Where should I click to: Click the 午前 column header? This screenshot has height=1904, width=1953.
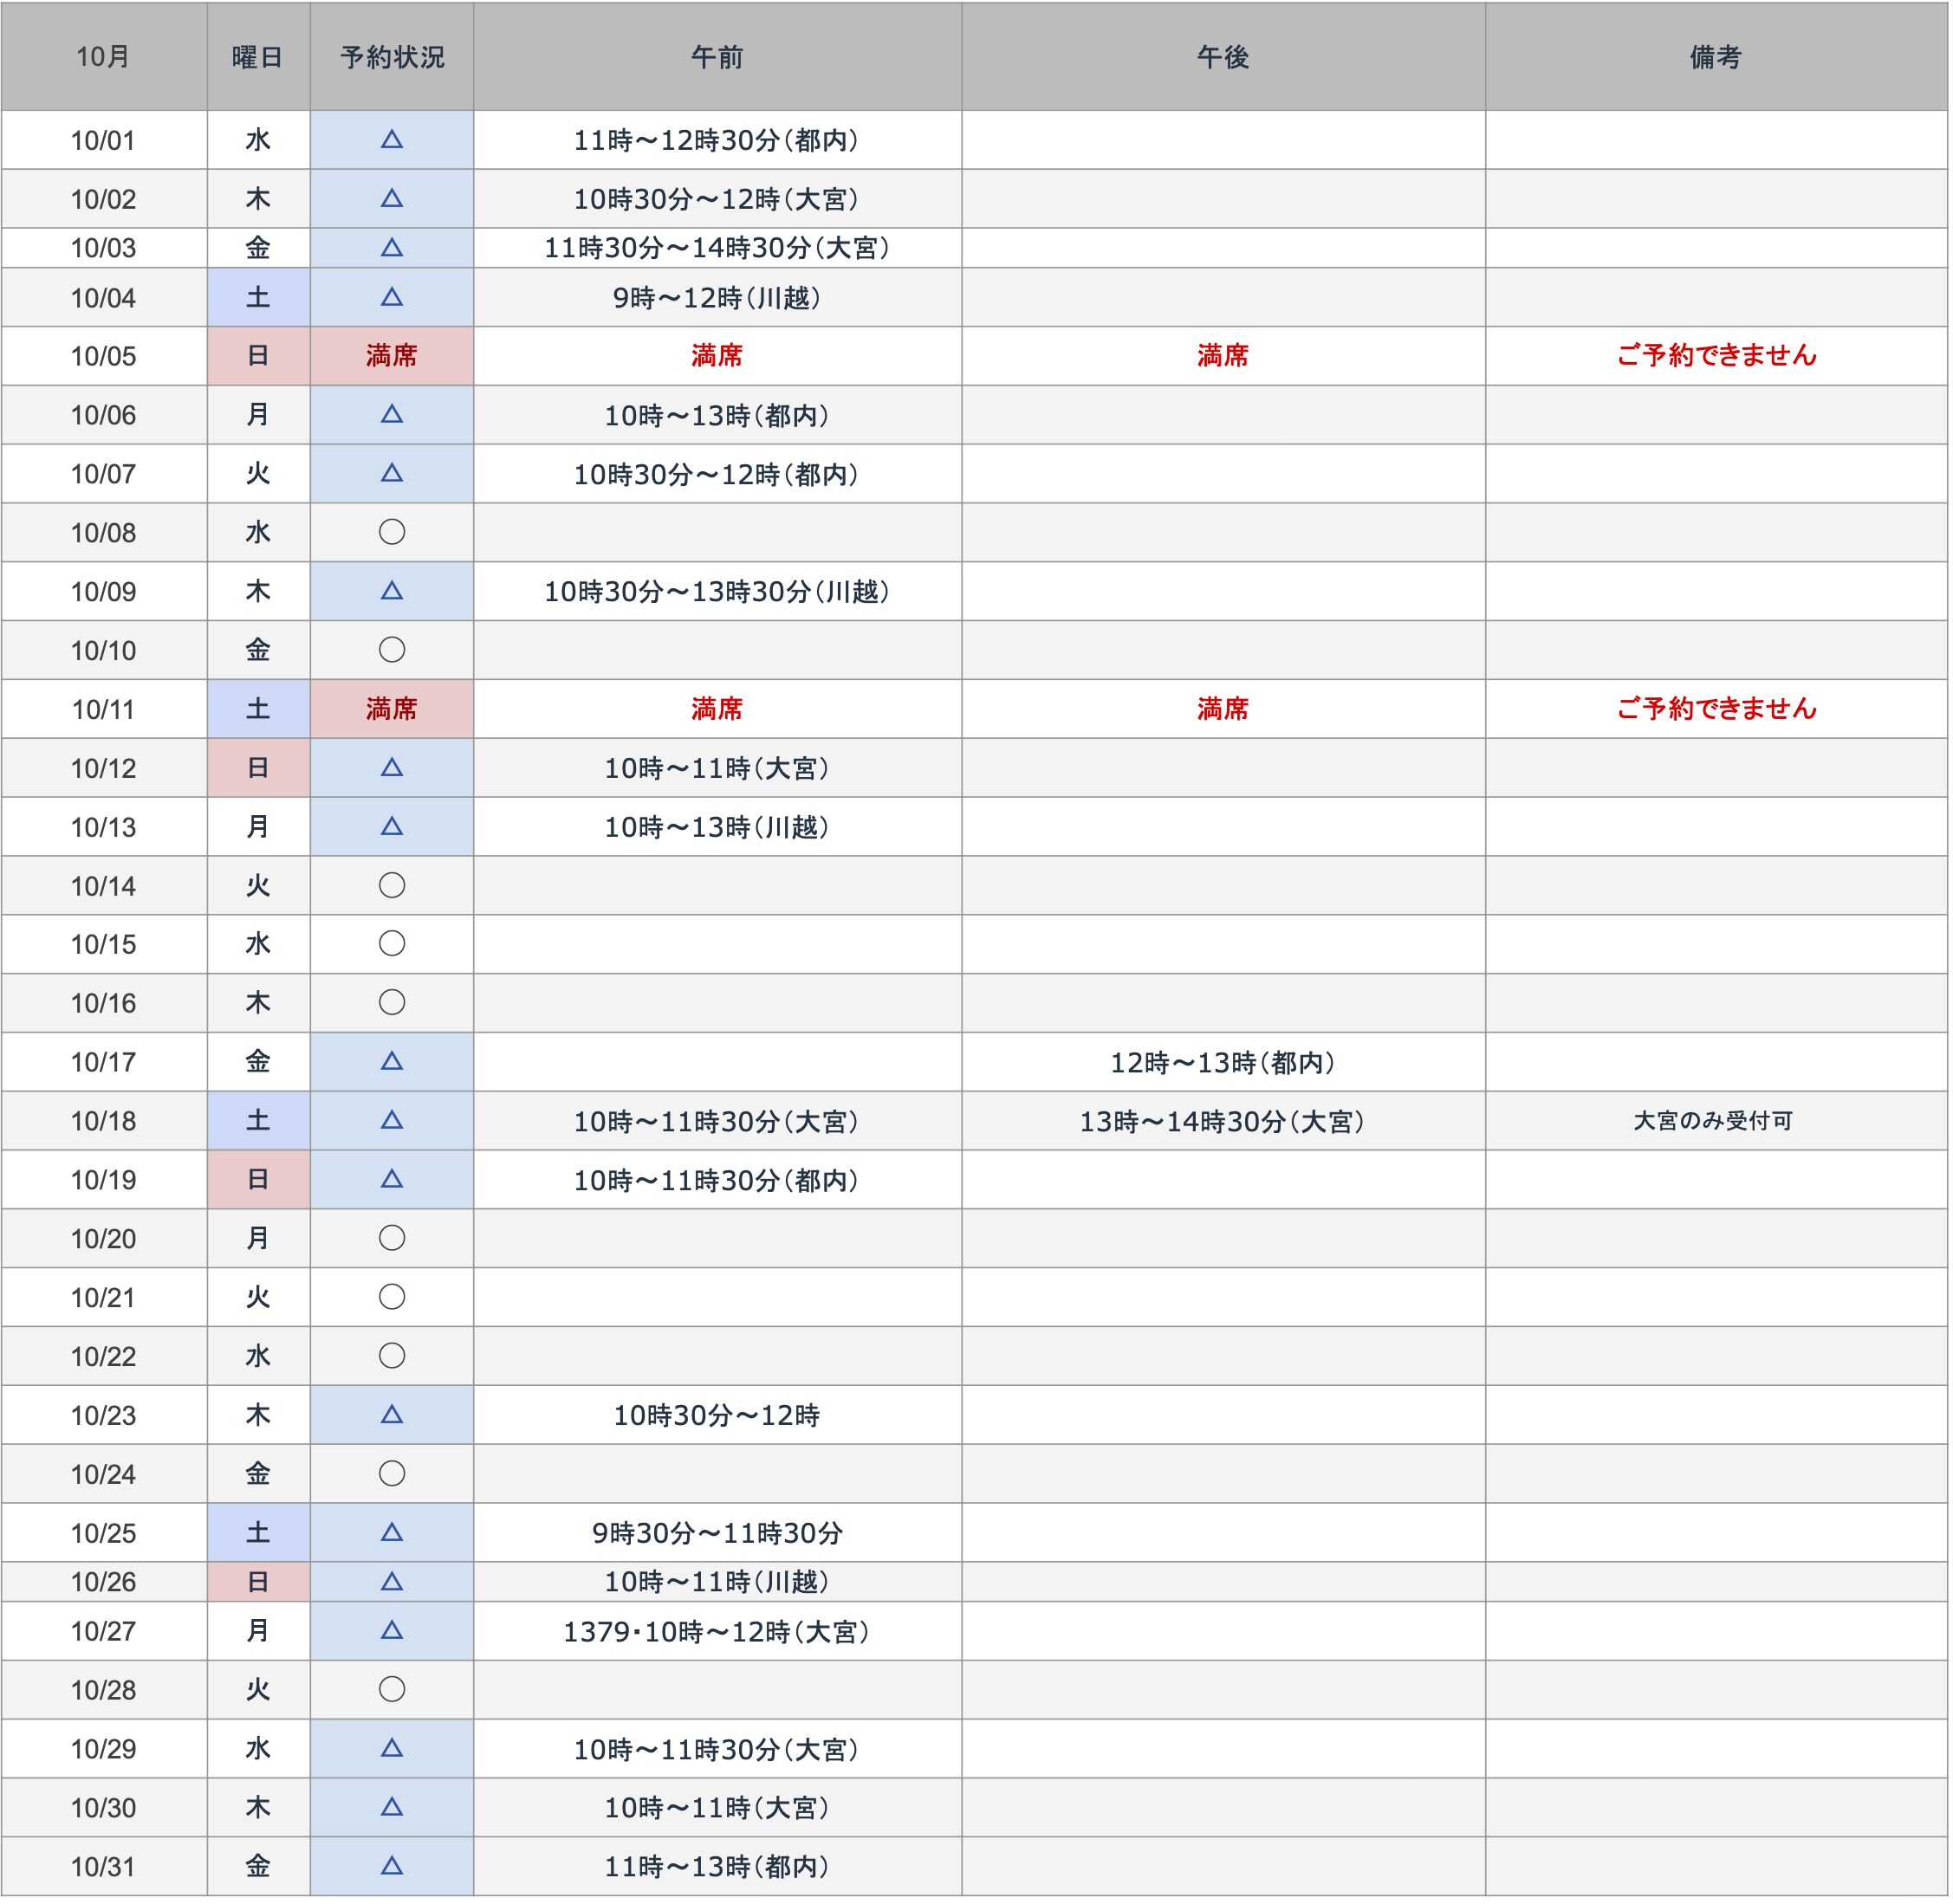pos(717,57)
